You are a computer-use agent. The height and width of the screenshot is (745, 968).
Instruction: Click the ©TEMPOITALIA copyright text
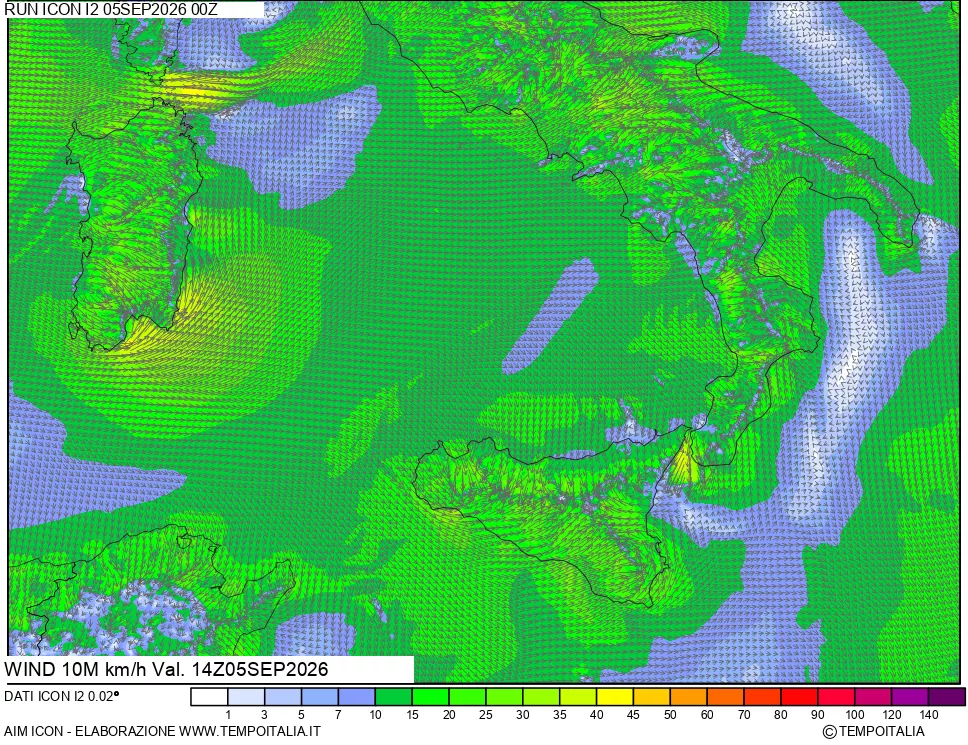coord(873,732)
